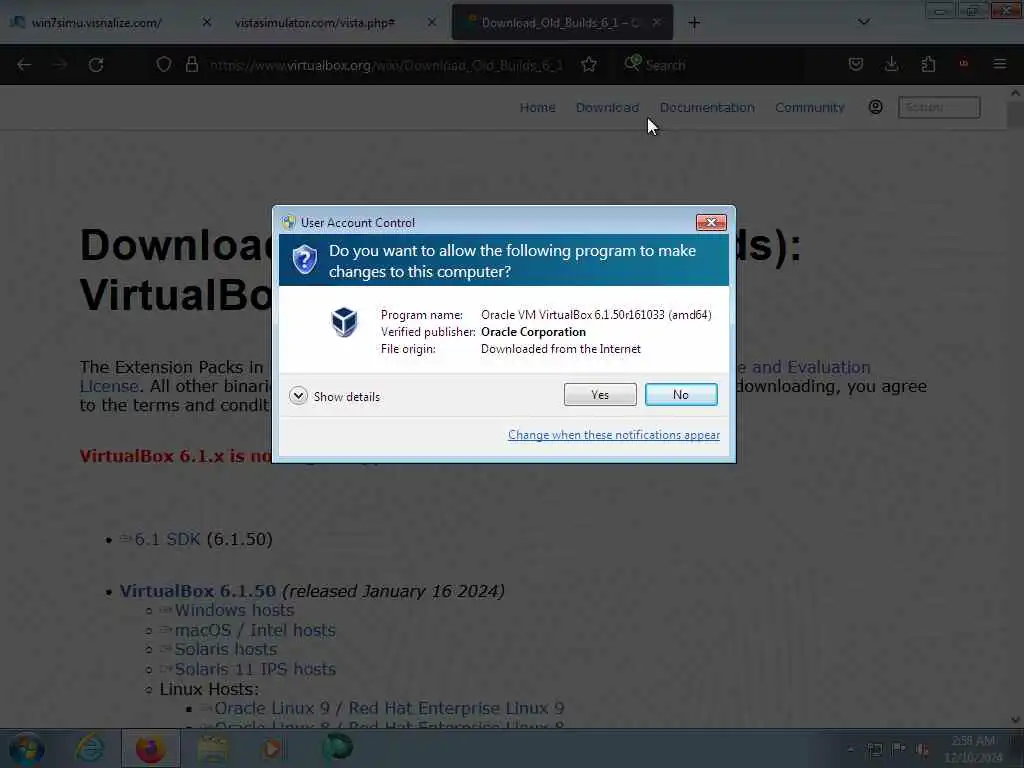This screenshot has width=1024, height=768.
Task: Click the Firefox taskbar icon
Action: pos(150,749)
